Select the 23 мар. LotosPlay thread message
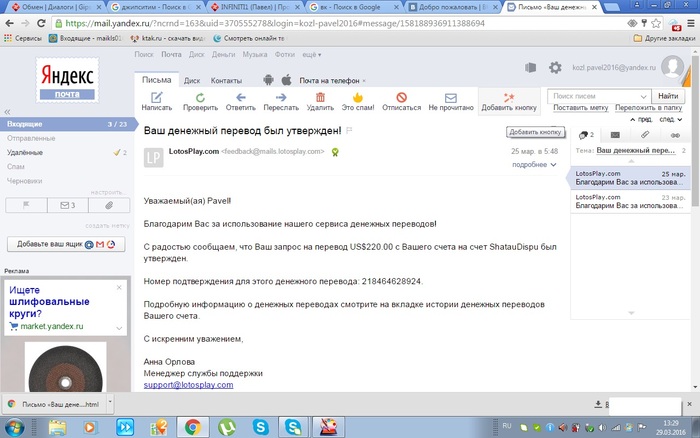 [630, 201]
